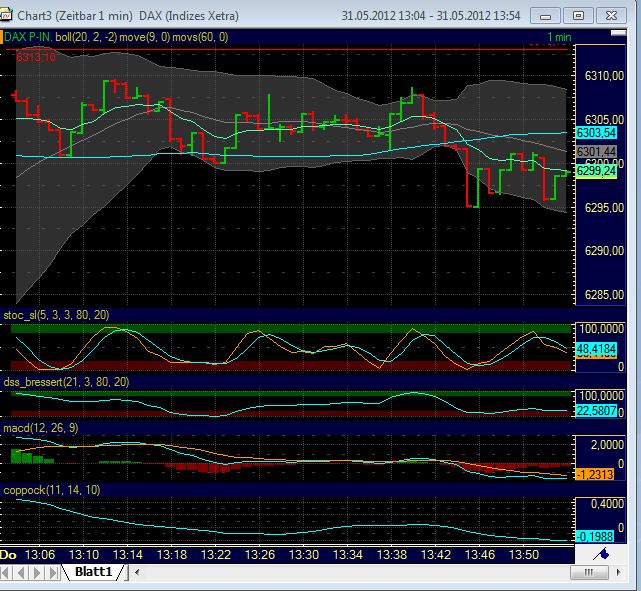Click the -1,2313 macd value marker

(595, 474)
